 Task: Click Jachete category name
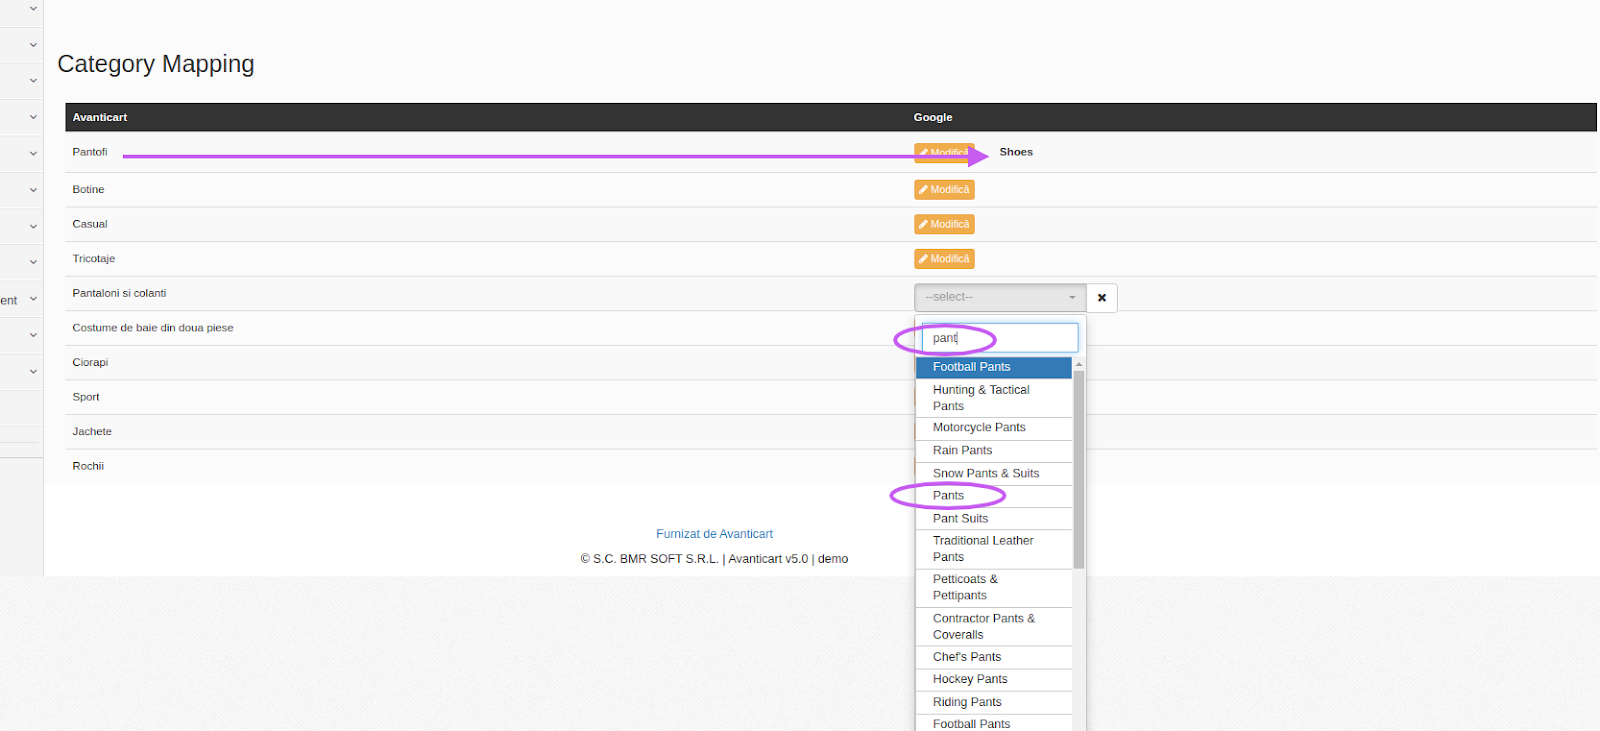click(92, 432)
